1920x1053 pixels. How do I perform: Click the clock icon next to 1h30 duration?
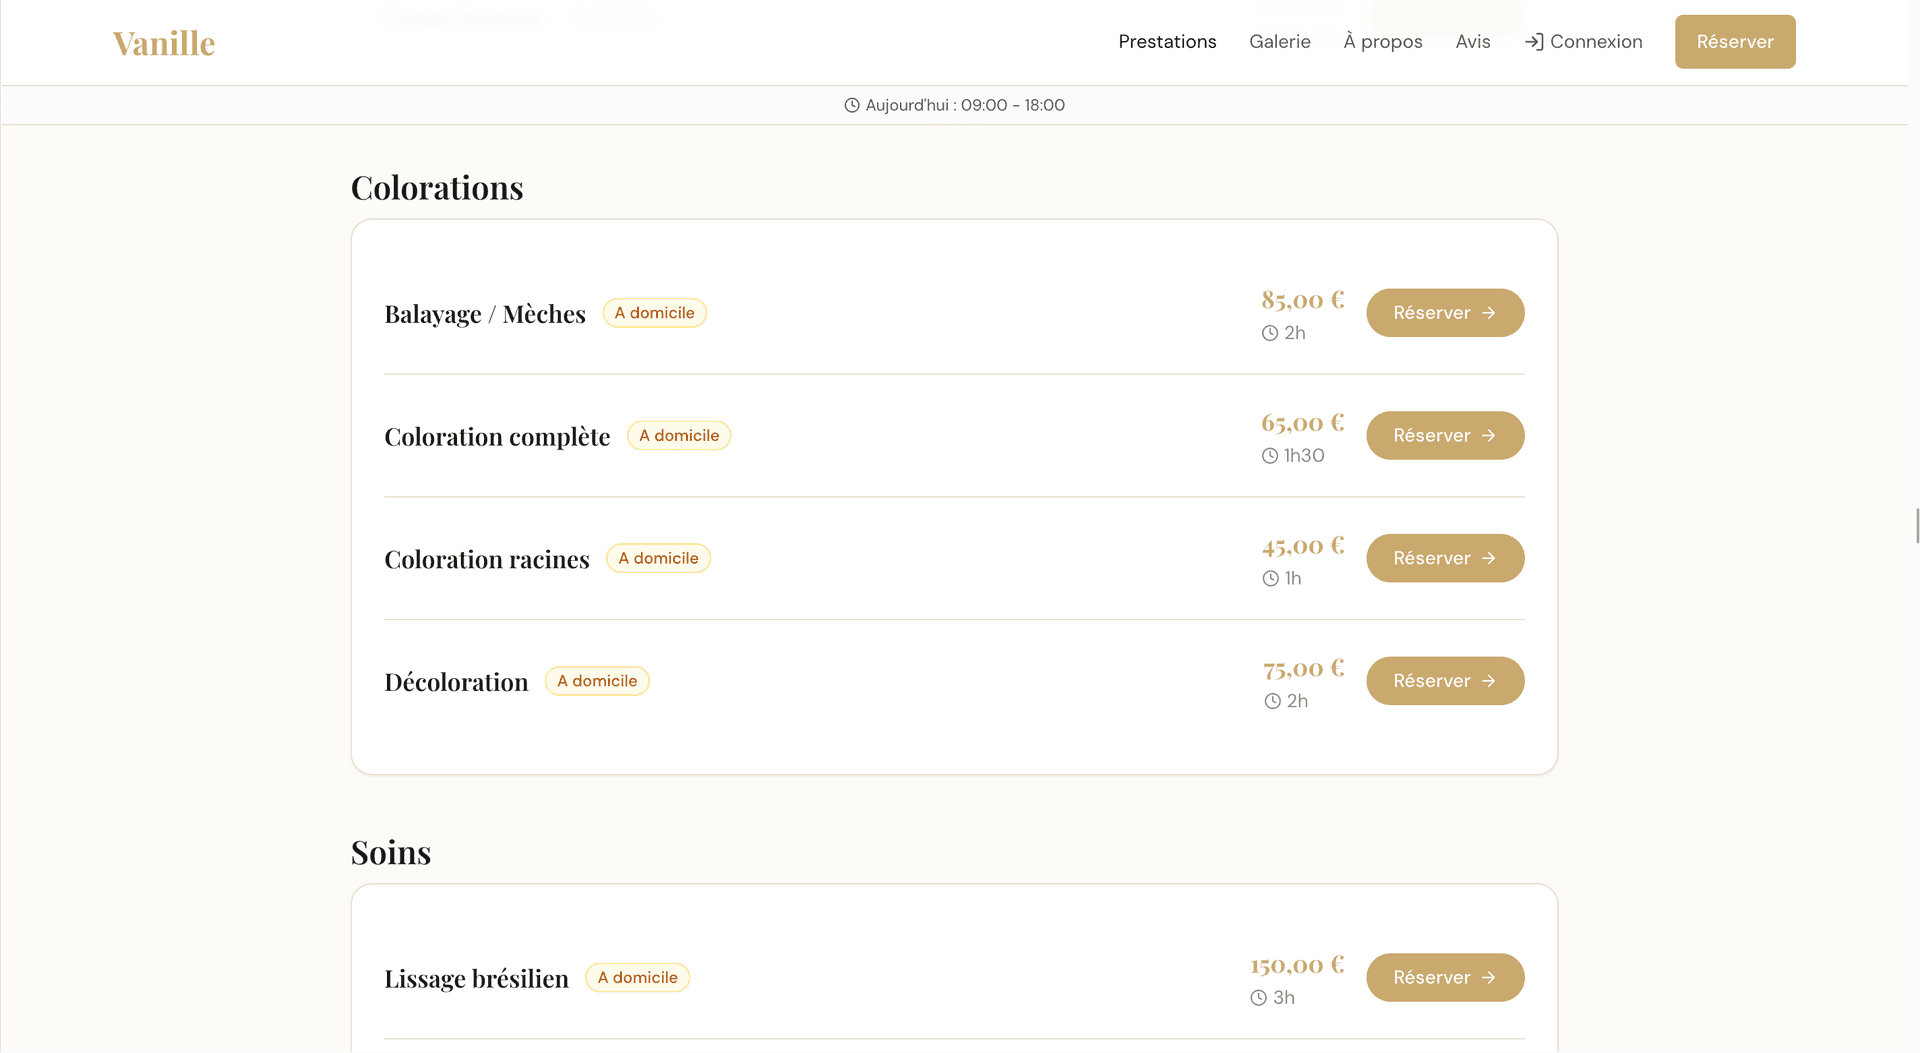click(x=1270, y=456)
